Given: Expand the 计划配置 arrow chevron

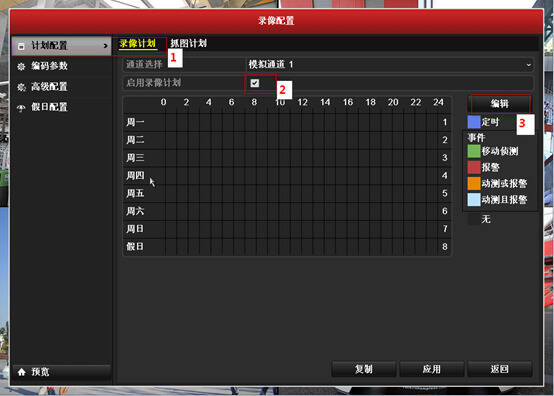Looking at the screenshot, I should (105, 46).
